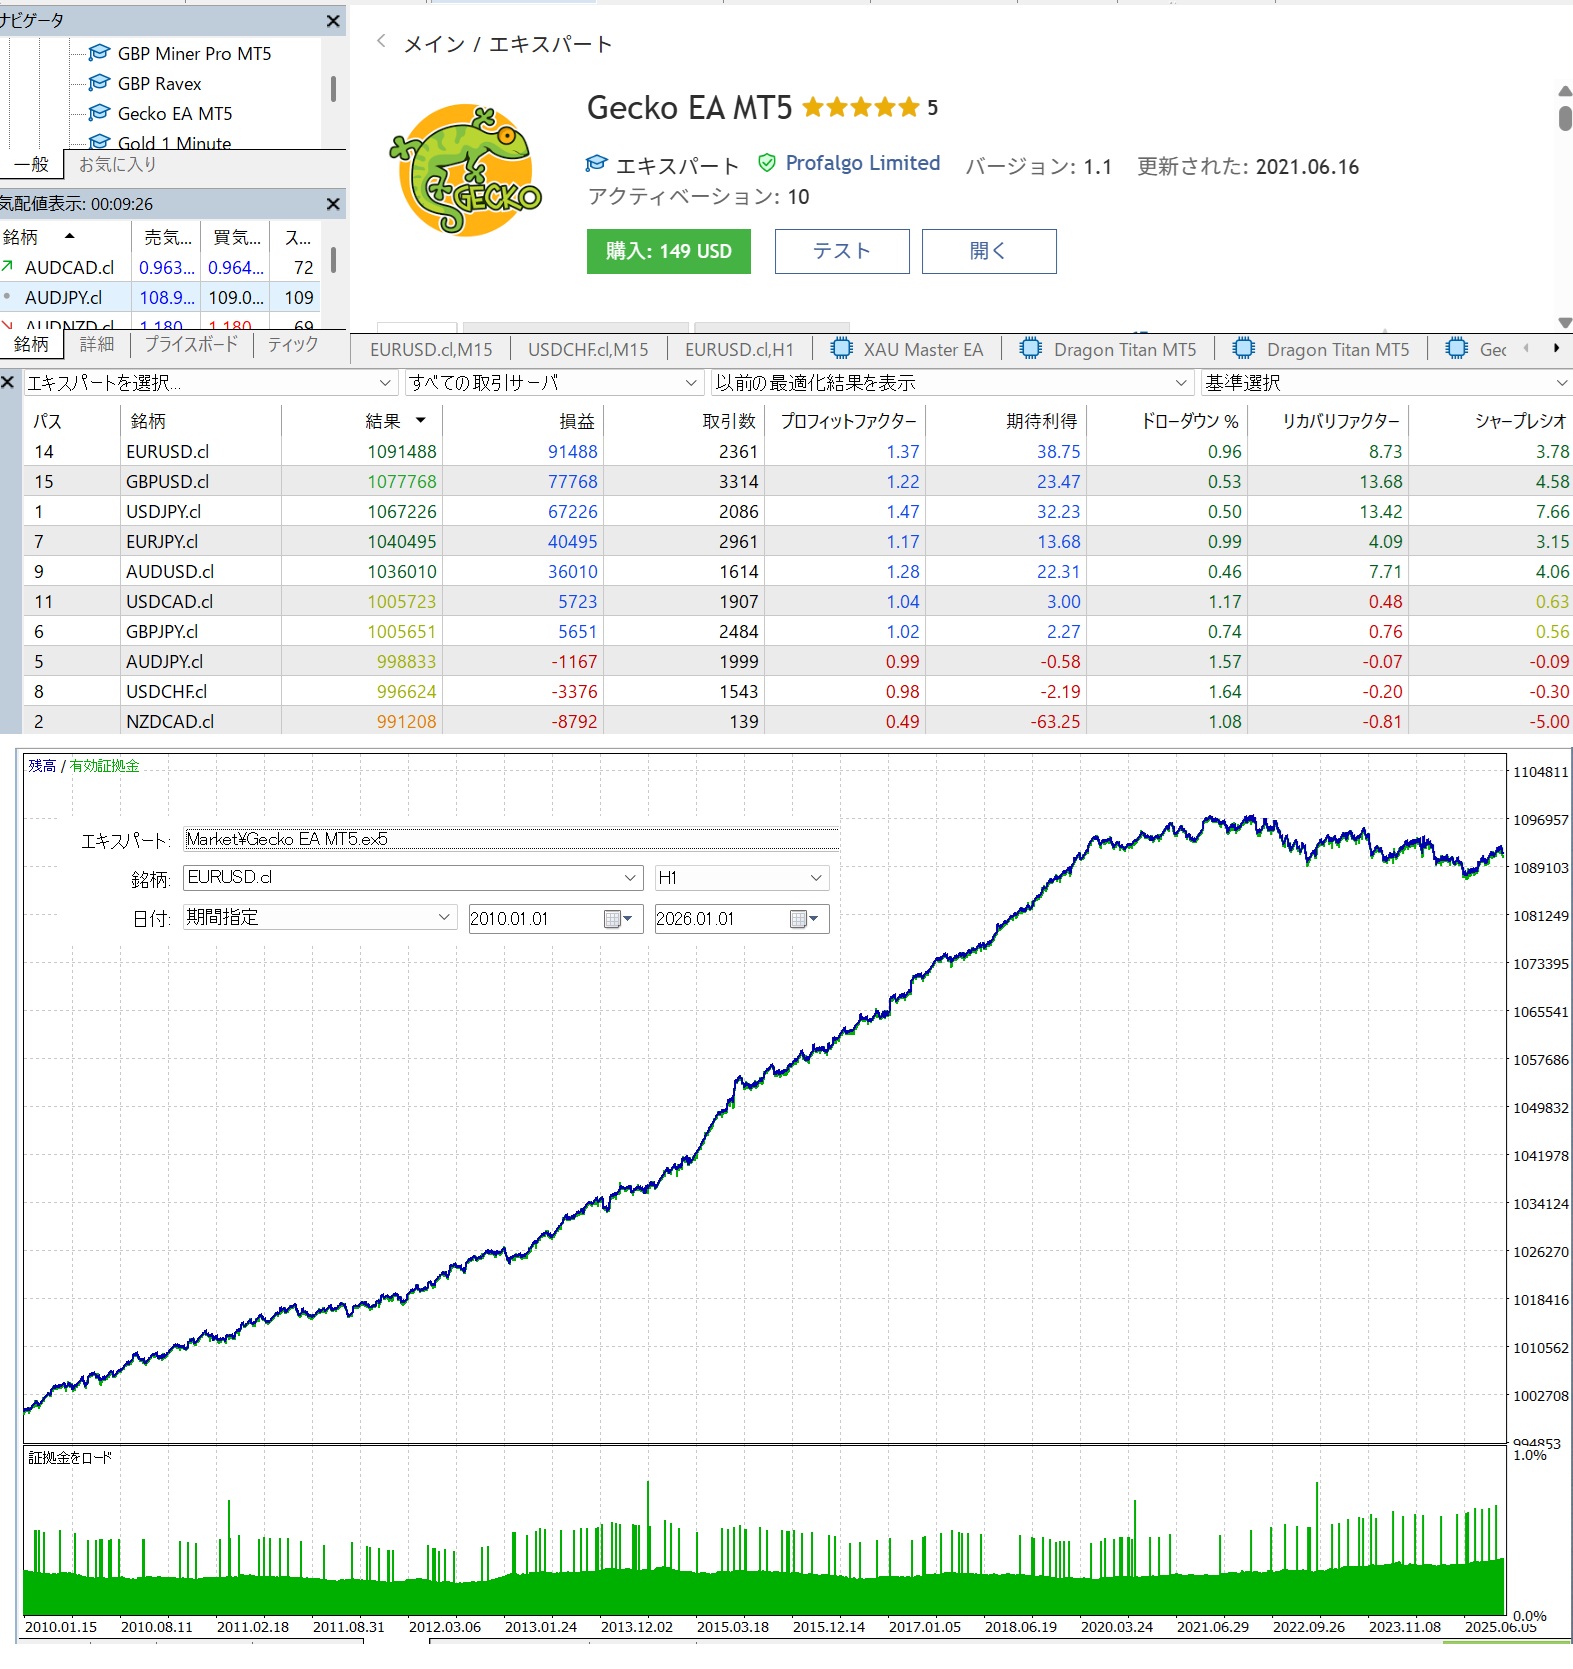Select the USDJPY.cl result row
This screenshot has height=1669, width=1573.
tap(797, 511)
